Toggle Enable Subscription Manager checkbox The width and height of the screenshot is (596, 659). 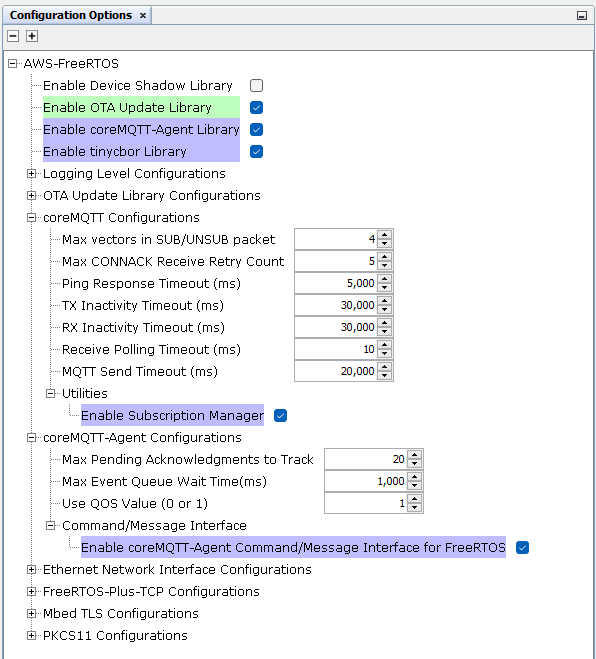pyautogui.click(x=280, y=416)
